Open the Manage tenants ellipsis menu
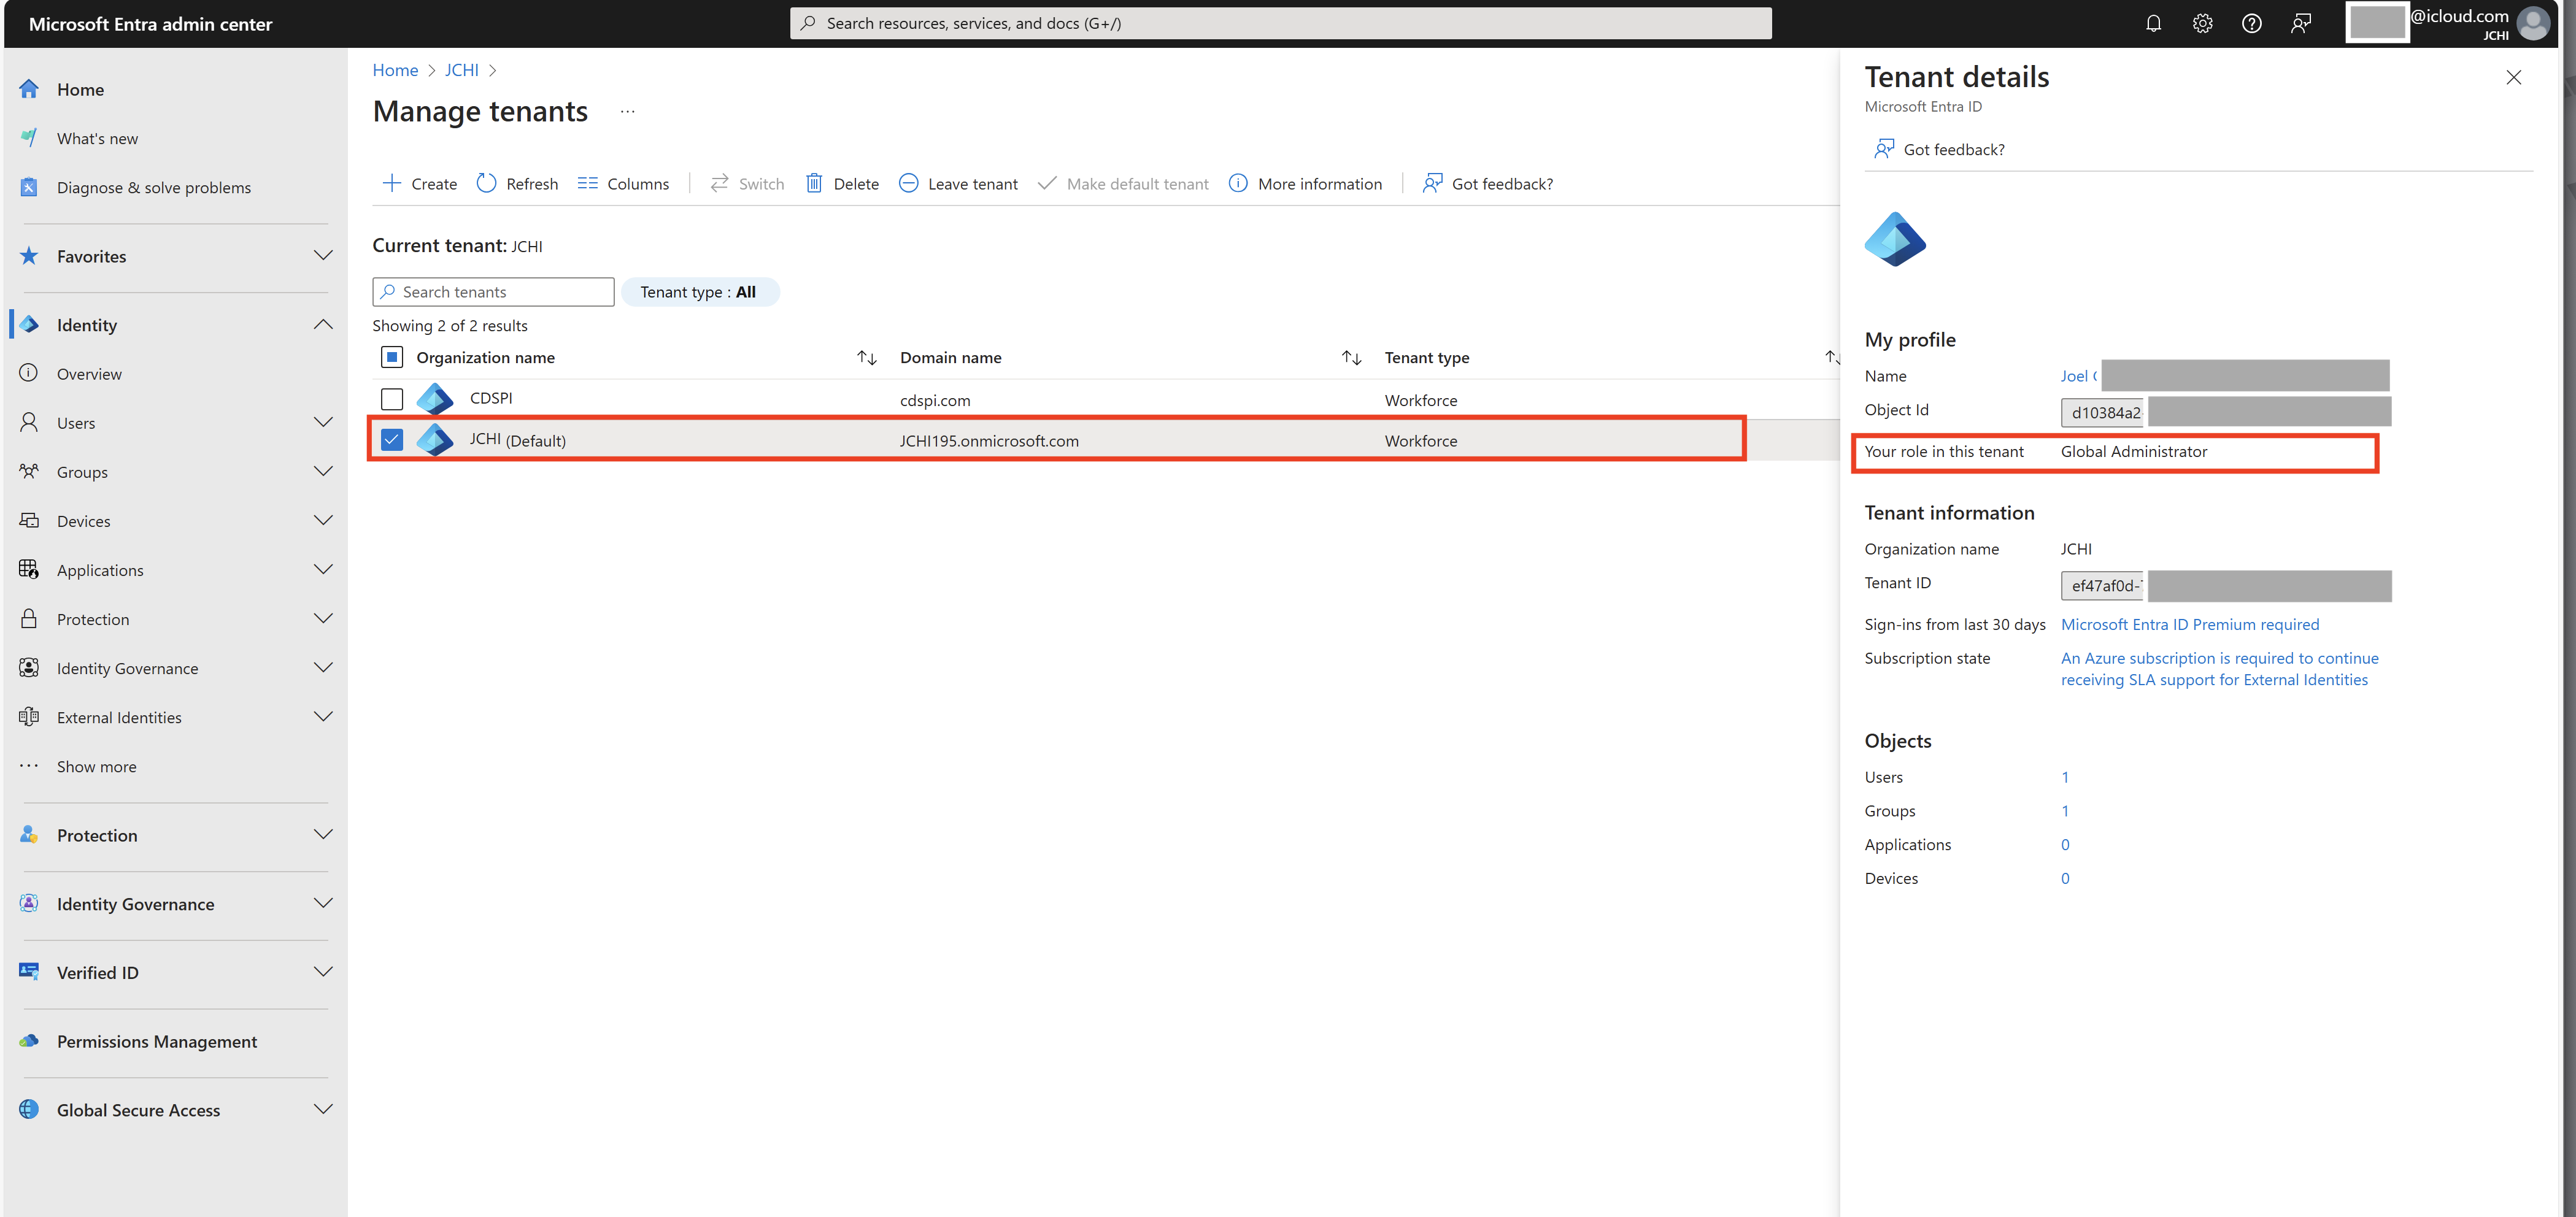The width and height of the screenshot is (2576, 1217). pos(627,111)
